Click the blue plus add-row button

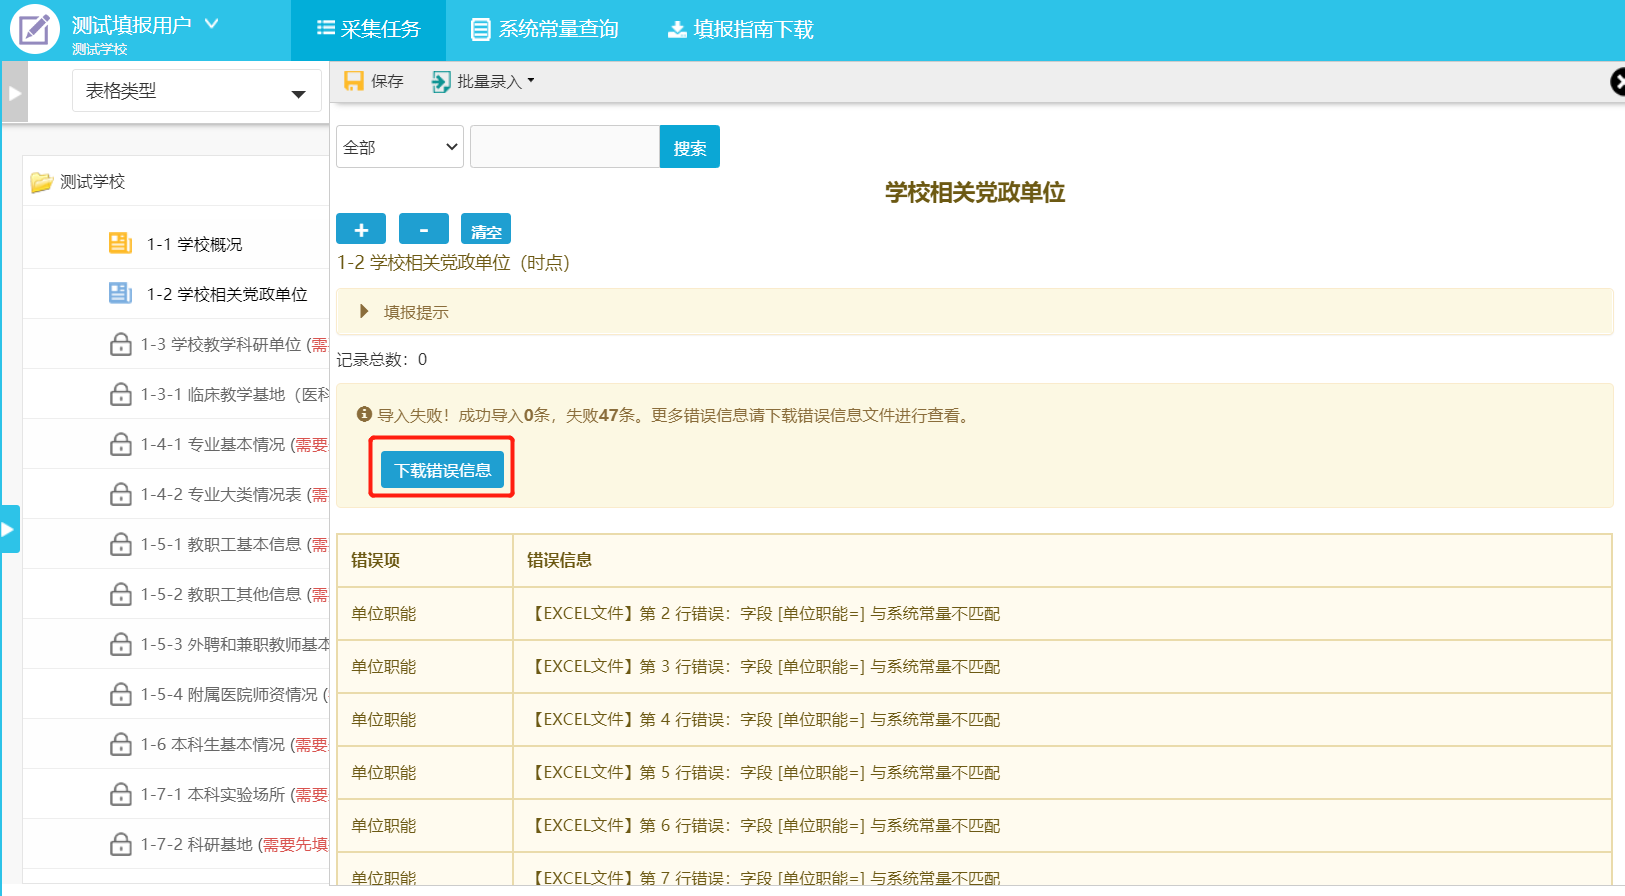(x=361, y=229)
